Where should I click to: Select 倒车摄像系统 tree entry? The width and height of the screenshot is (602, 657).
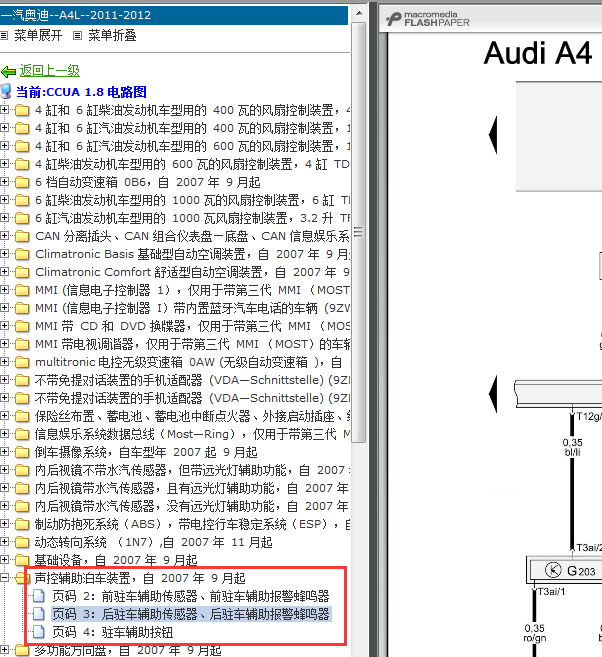[x=146, y=452]
